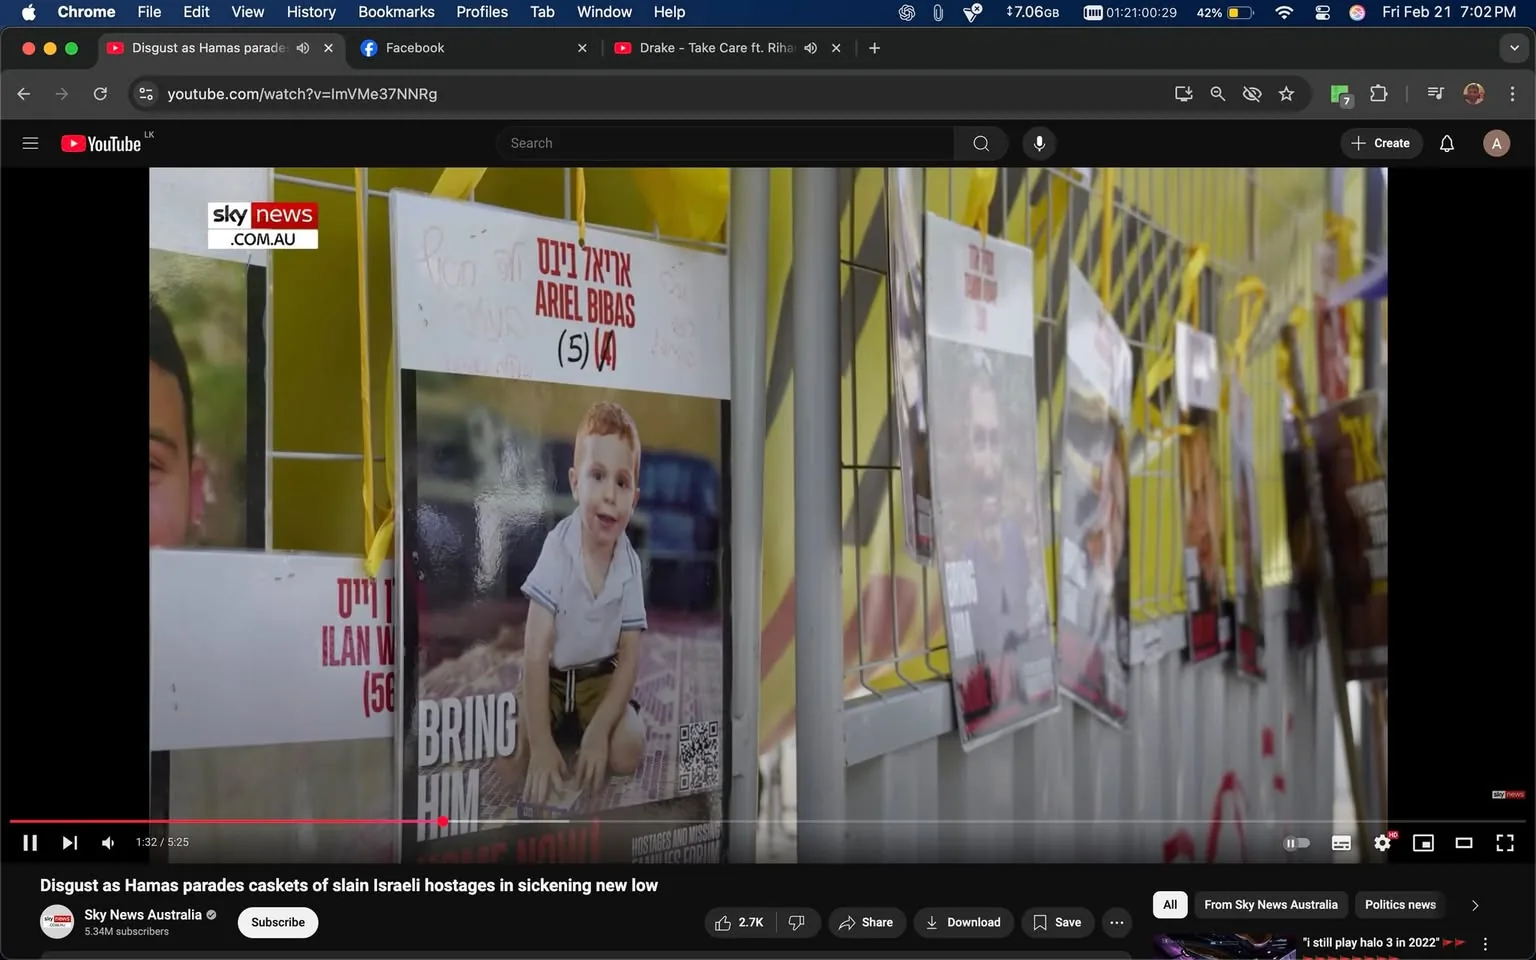Screen dimensions: 1536x960
Task: Open voice search on YouTube
Action: (1039, 142)
